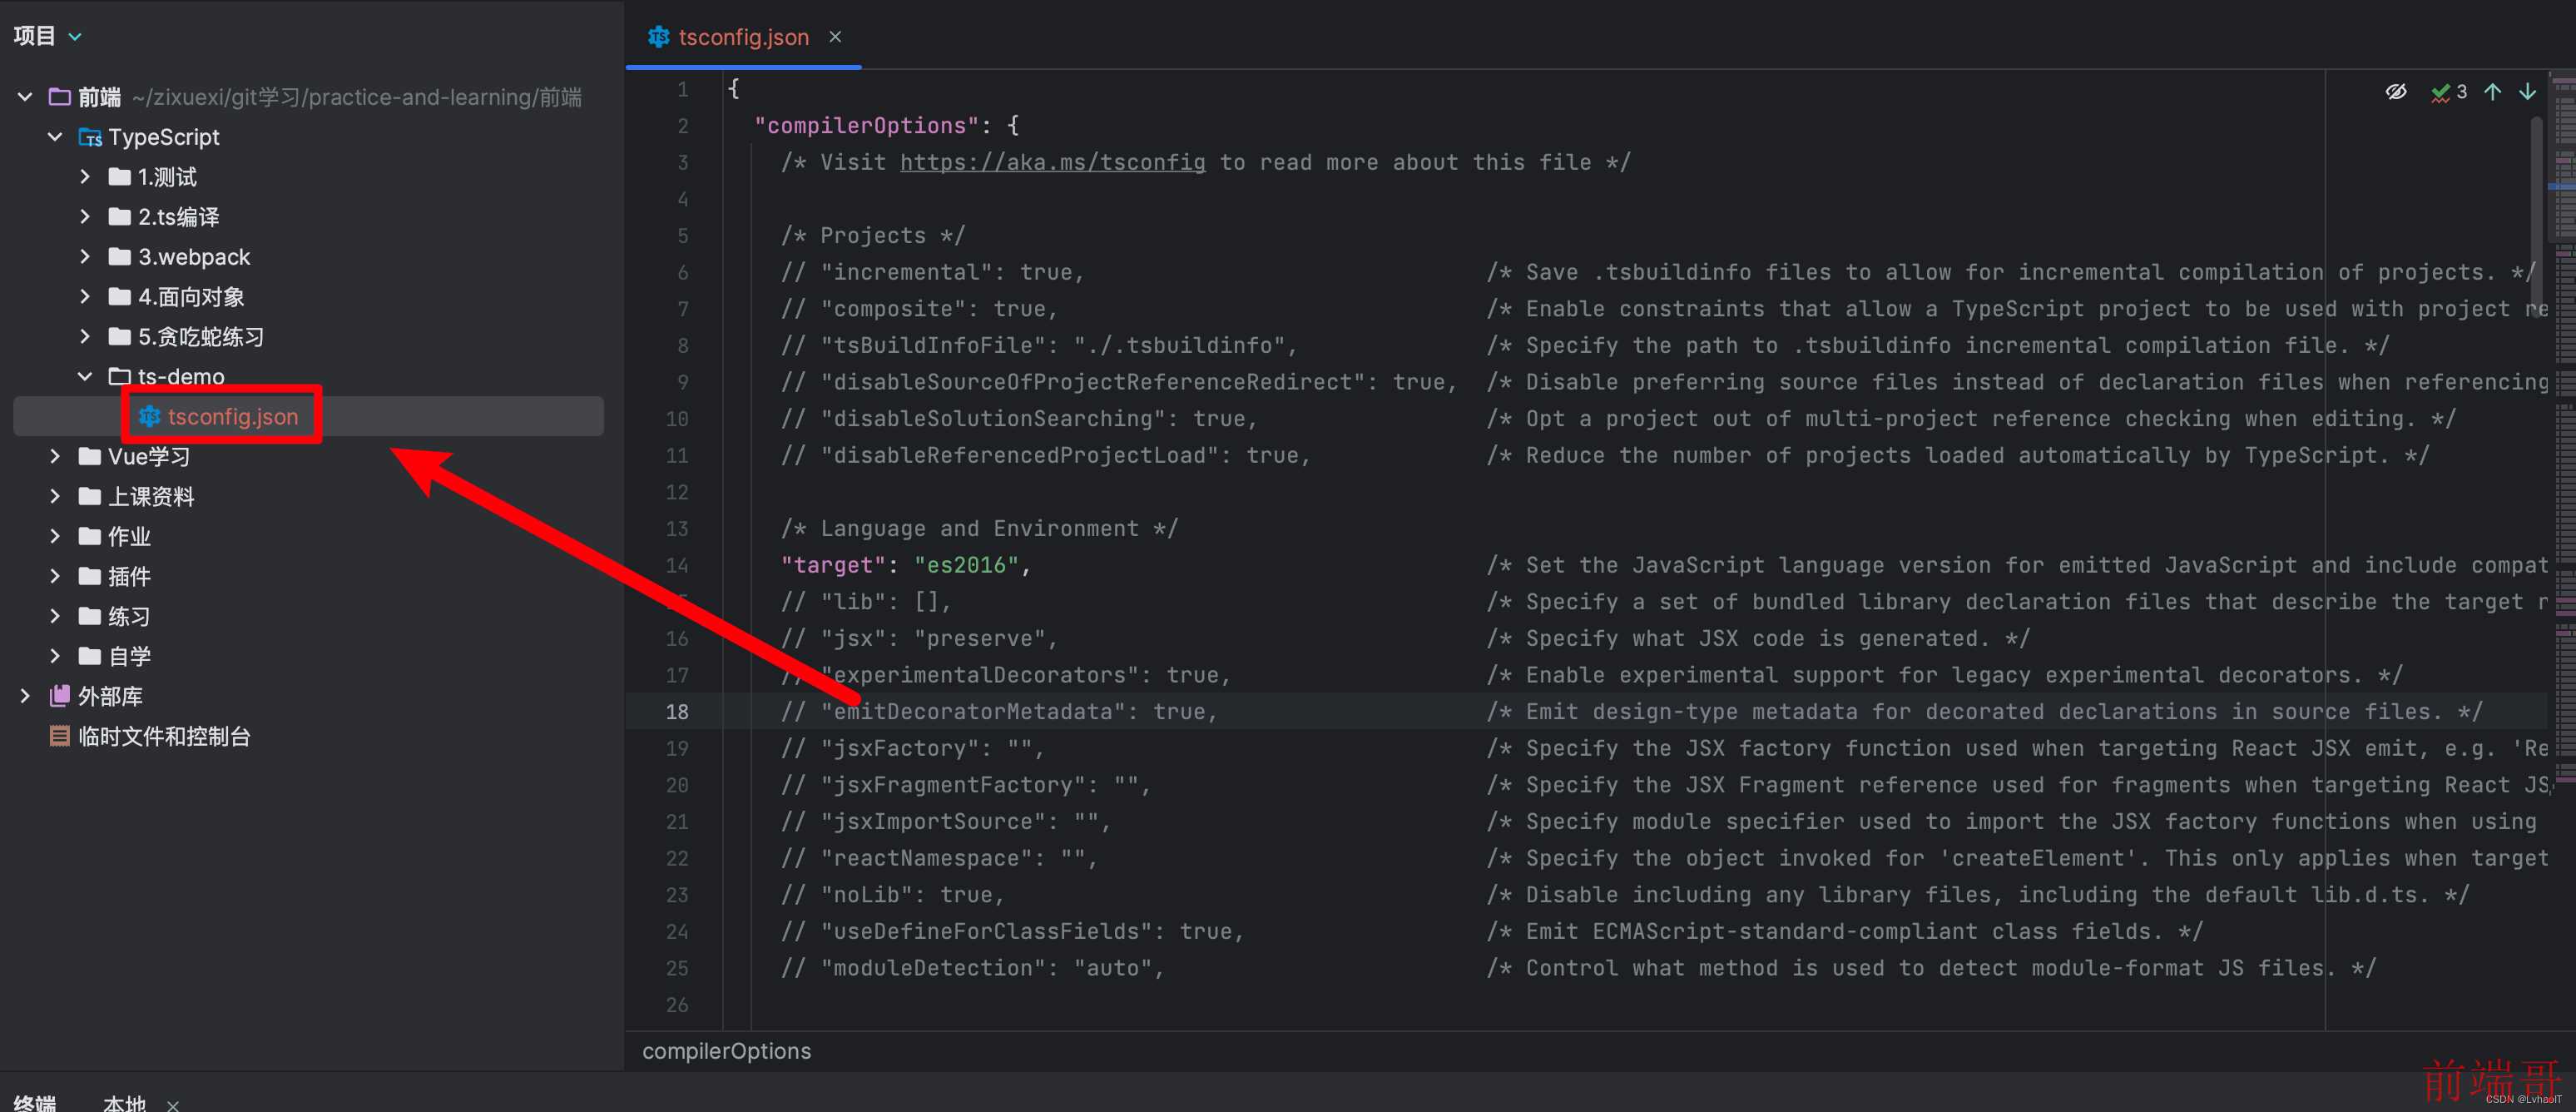
Task: Expand the 3.webpack folder
Action: pyautogui.click(x=85, y=257)
